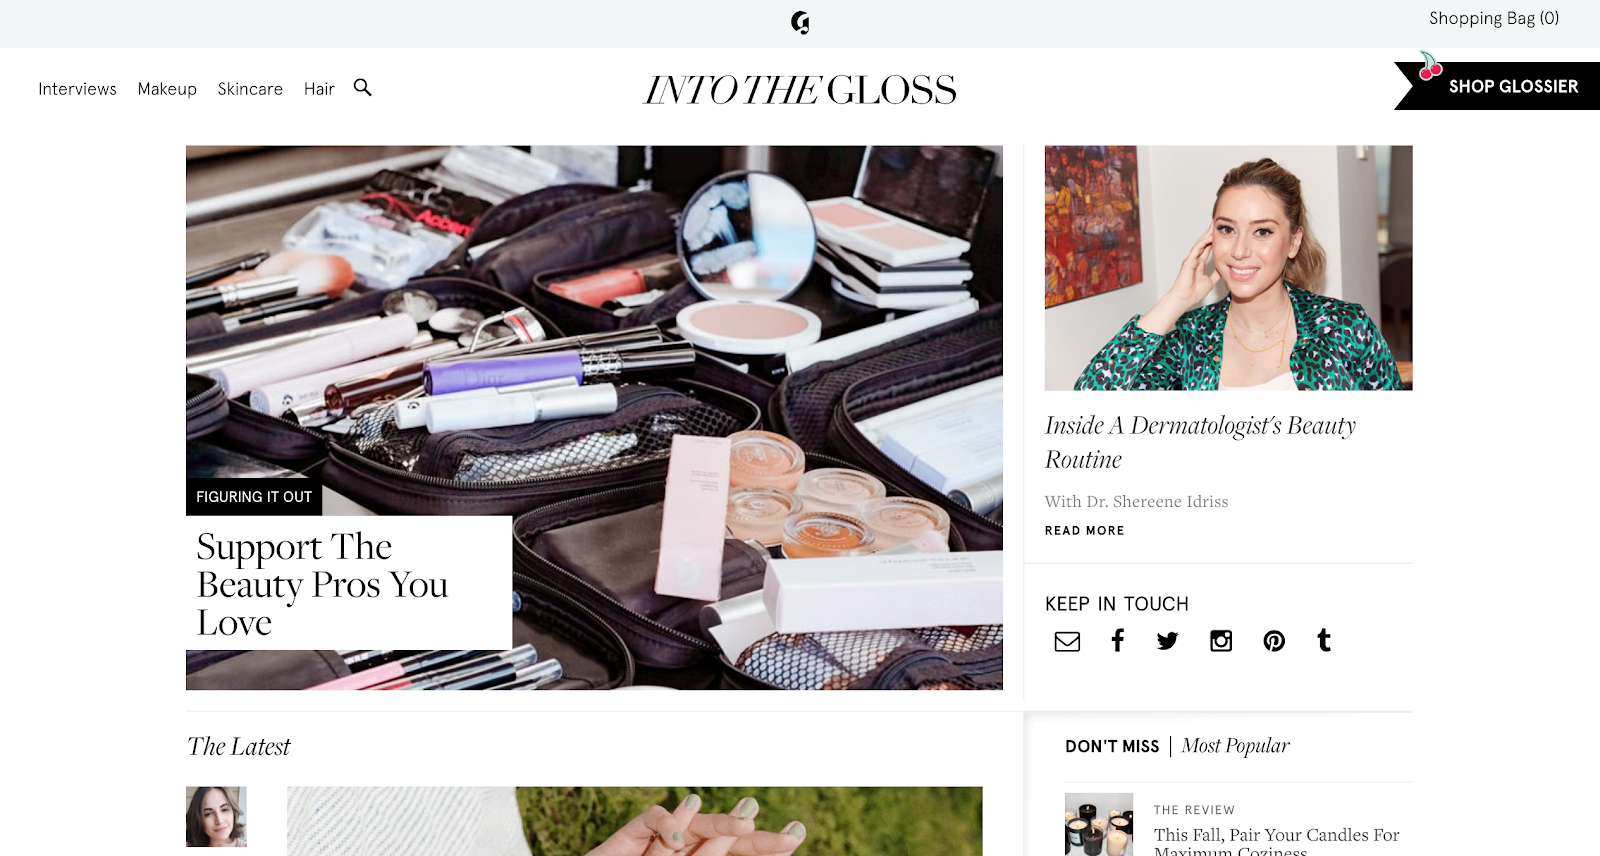This screenshot has width=1600, height=856.
Task: Go to the Makeup section
Action: [x=167, y=89]
